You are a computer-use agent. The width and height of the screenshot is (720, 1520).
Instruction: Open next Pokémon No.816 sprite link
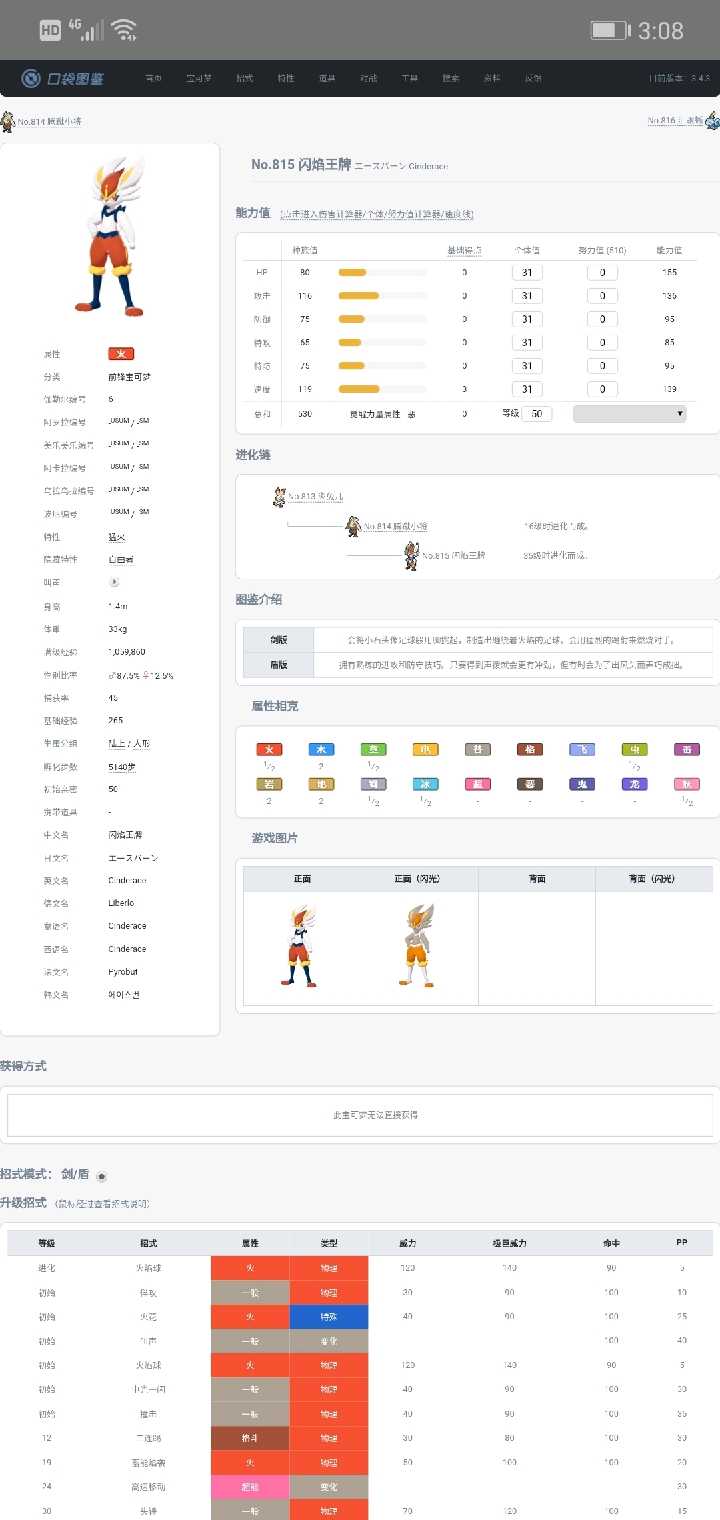[x=711, y=121]
